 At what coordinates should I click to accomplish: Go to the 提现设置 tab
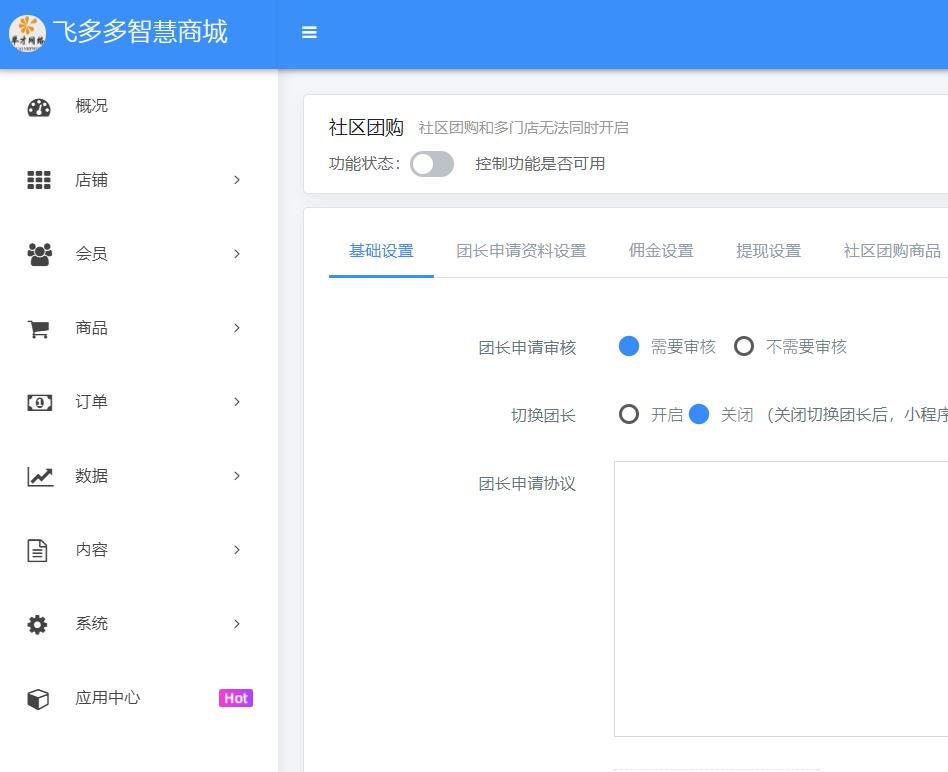click(768, 251)
